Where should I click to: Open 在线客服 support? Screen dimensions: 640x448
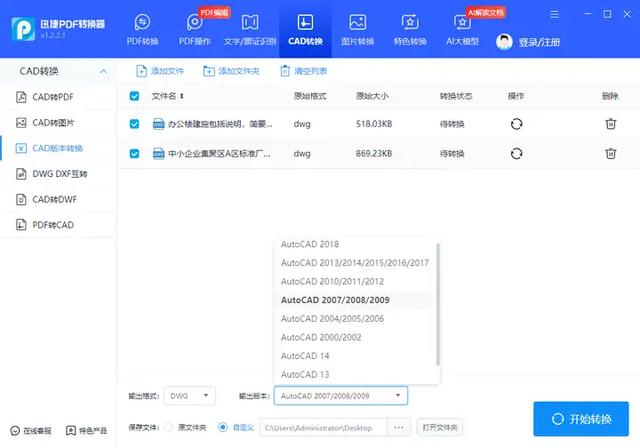[31, 430]
